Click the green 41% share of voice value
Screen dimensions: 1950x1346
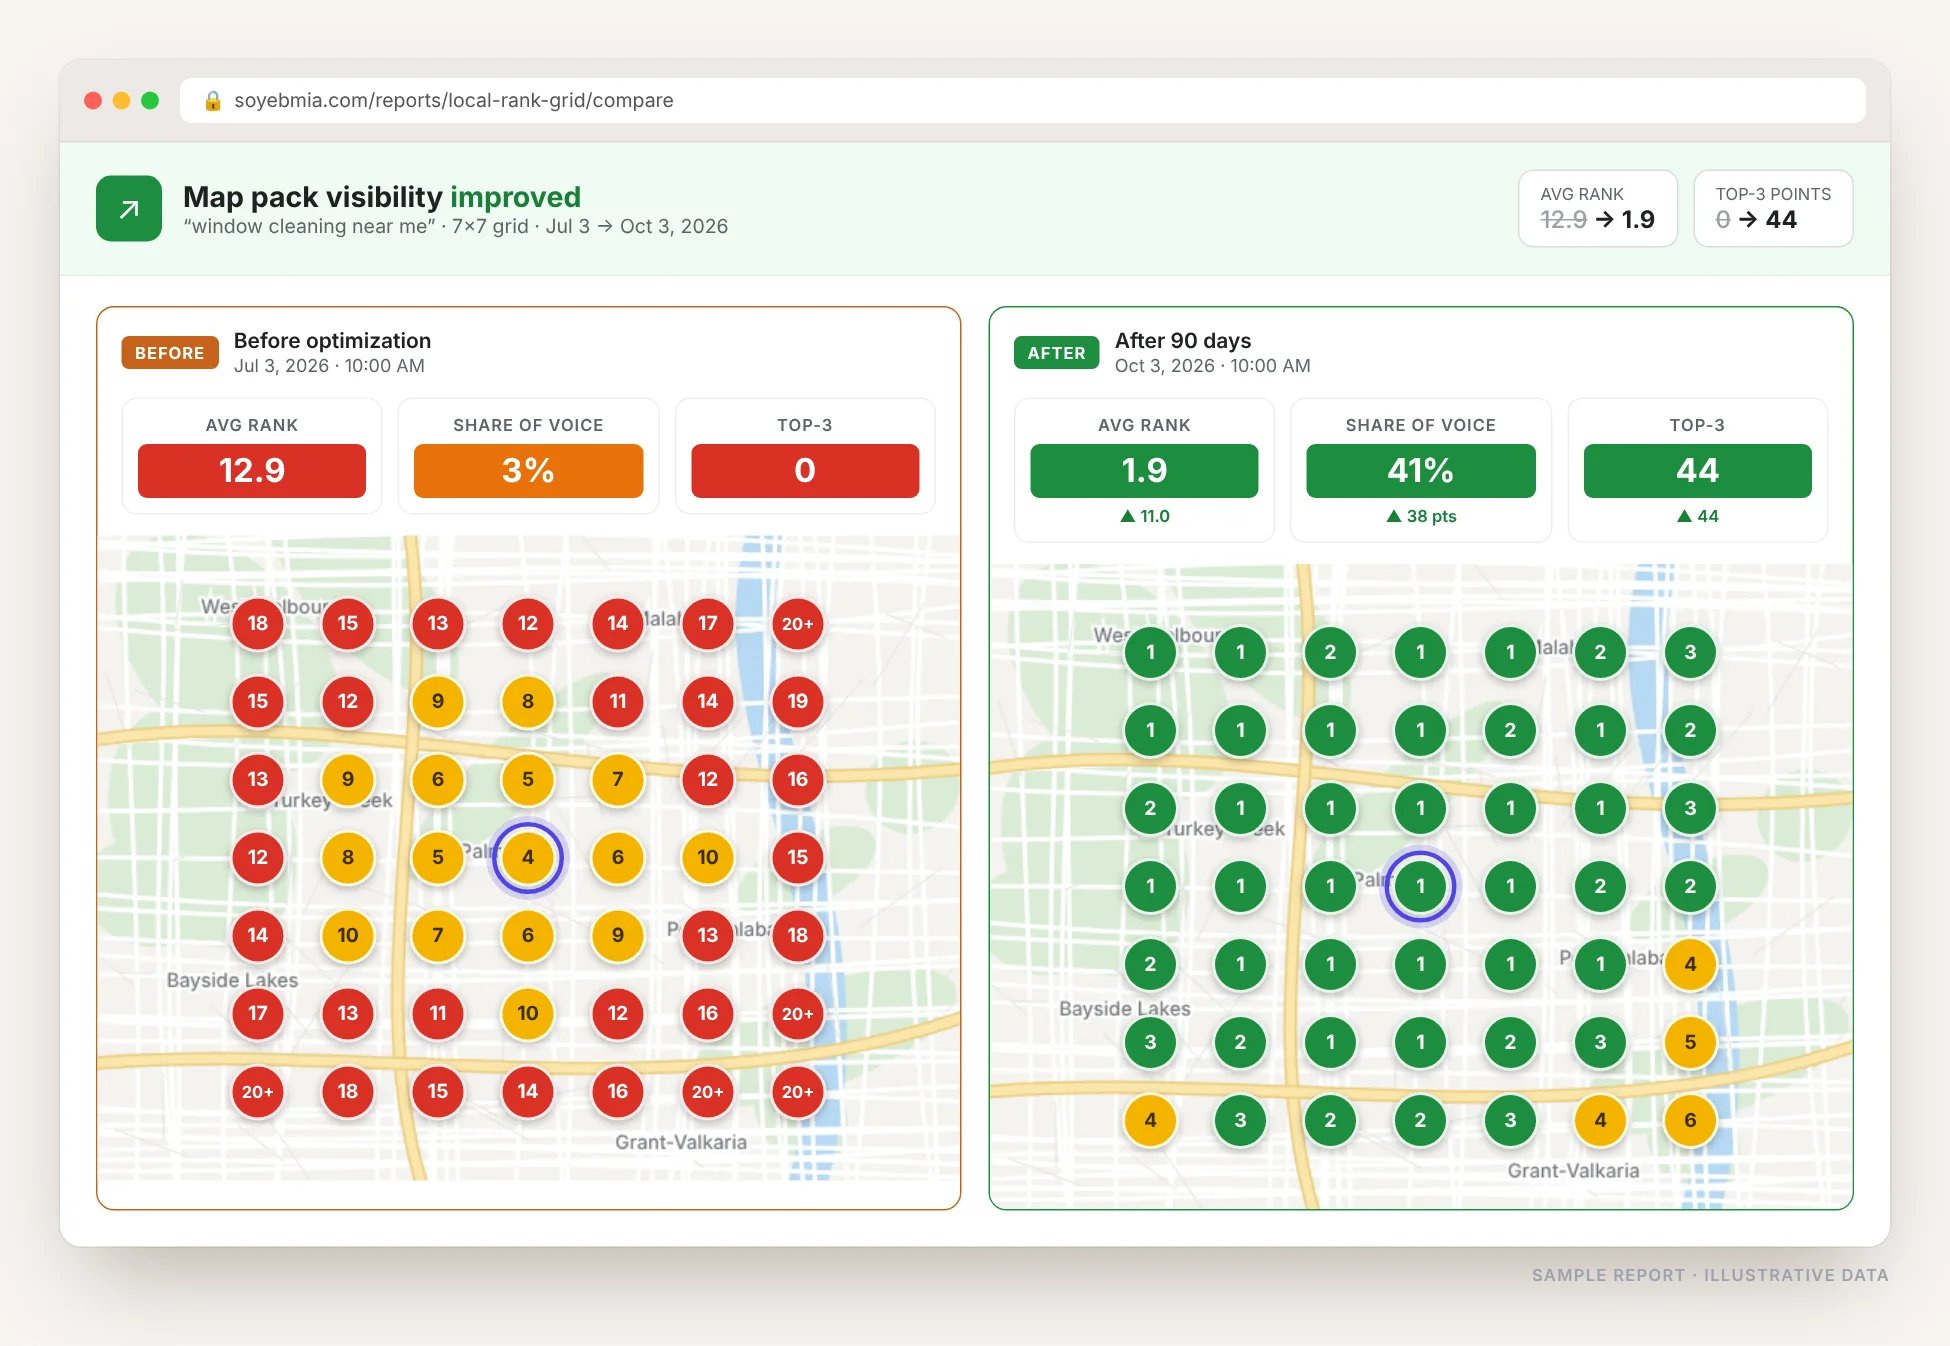point(1421,470)
